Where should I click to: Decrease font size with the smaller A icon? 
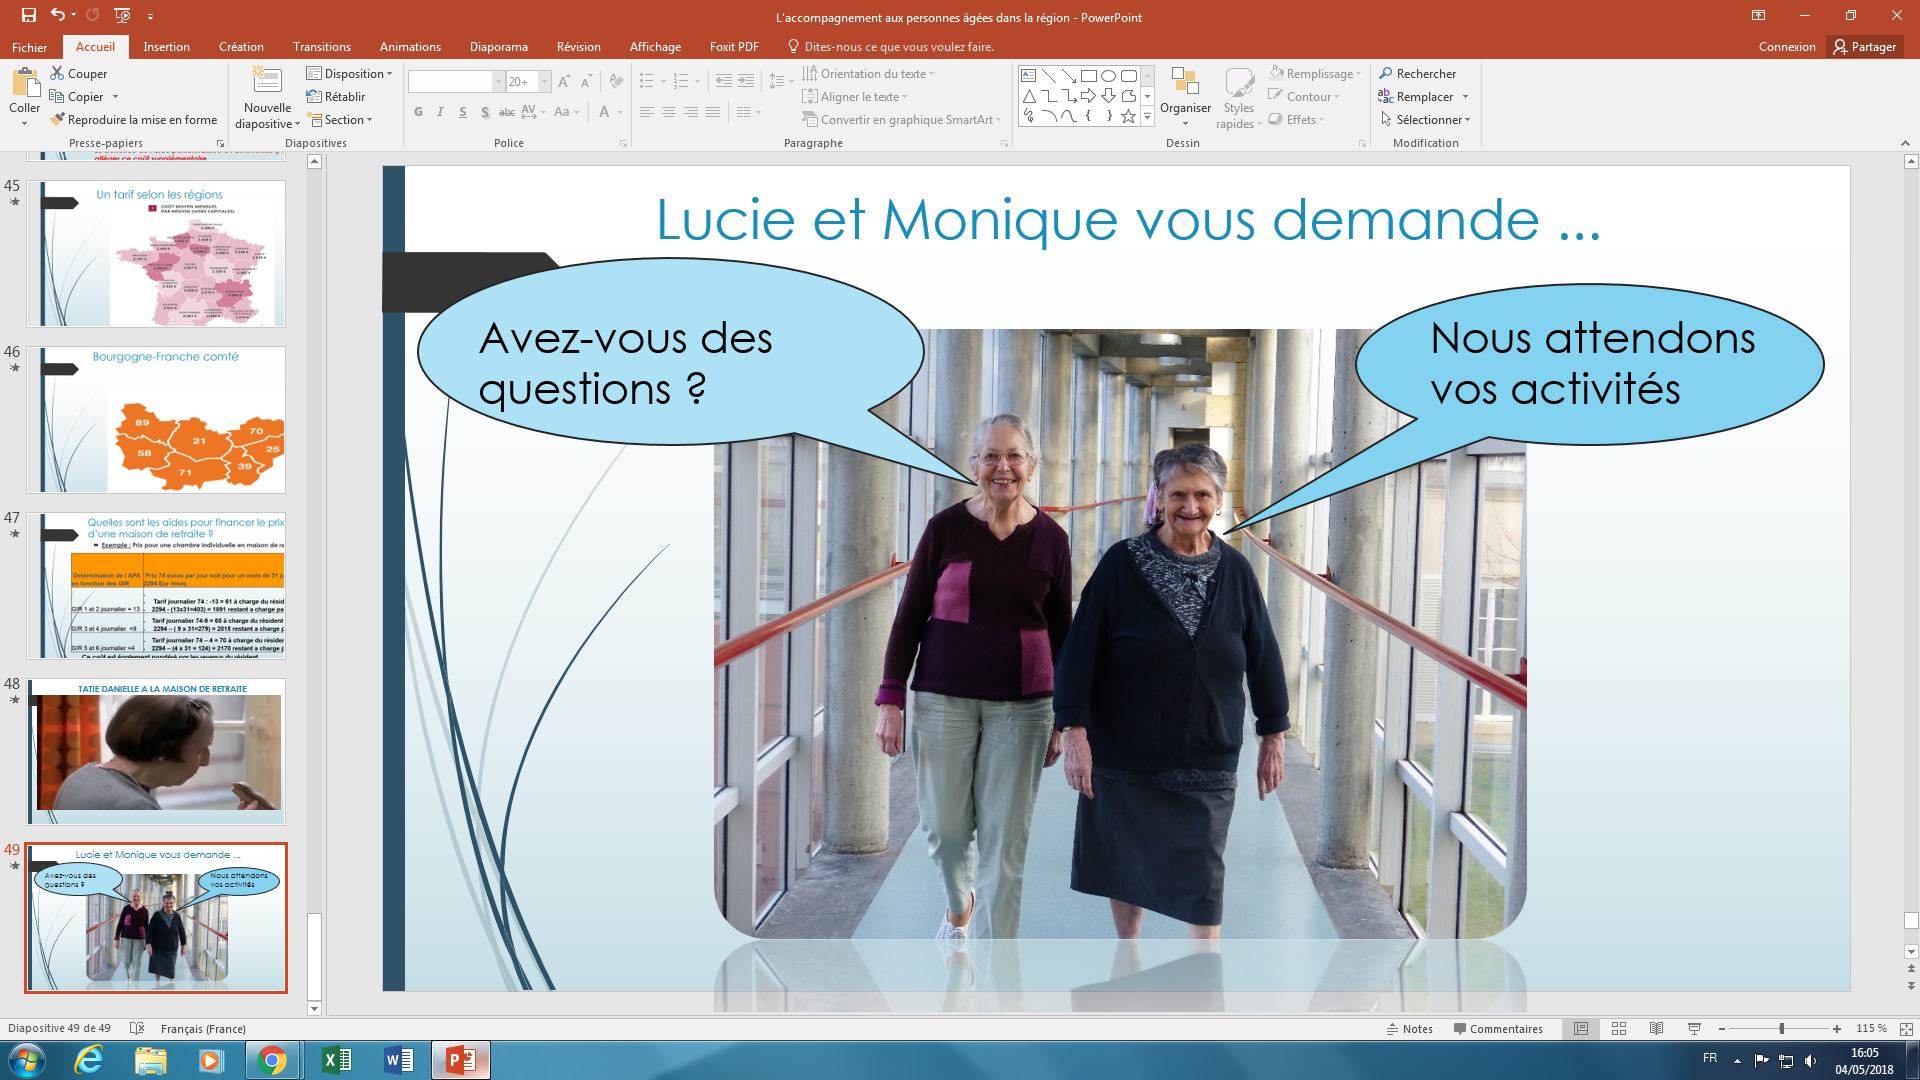pyautogui.click(x=586, y=81)
